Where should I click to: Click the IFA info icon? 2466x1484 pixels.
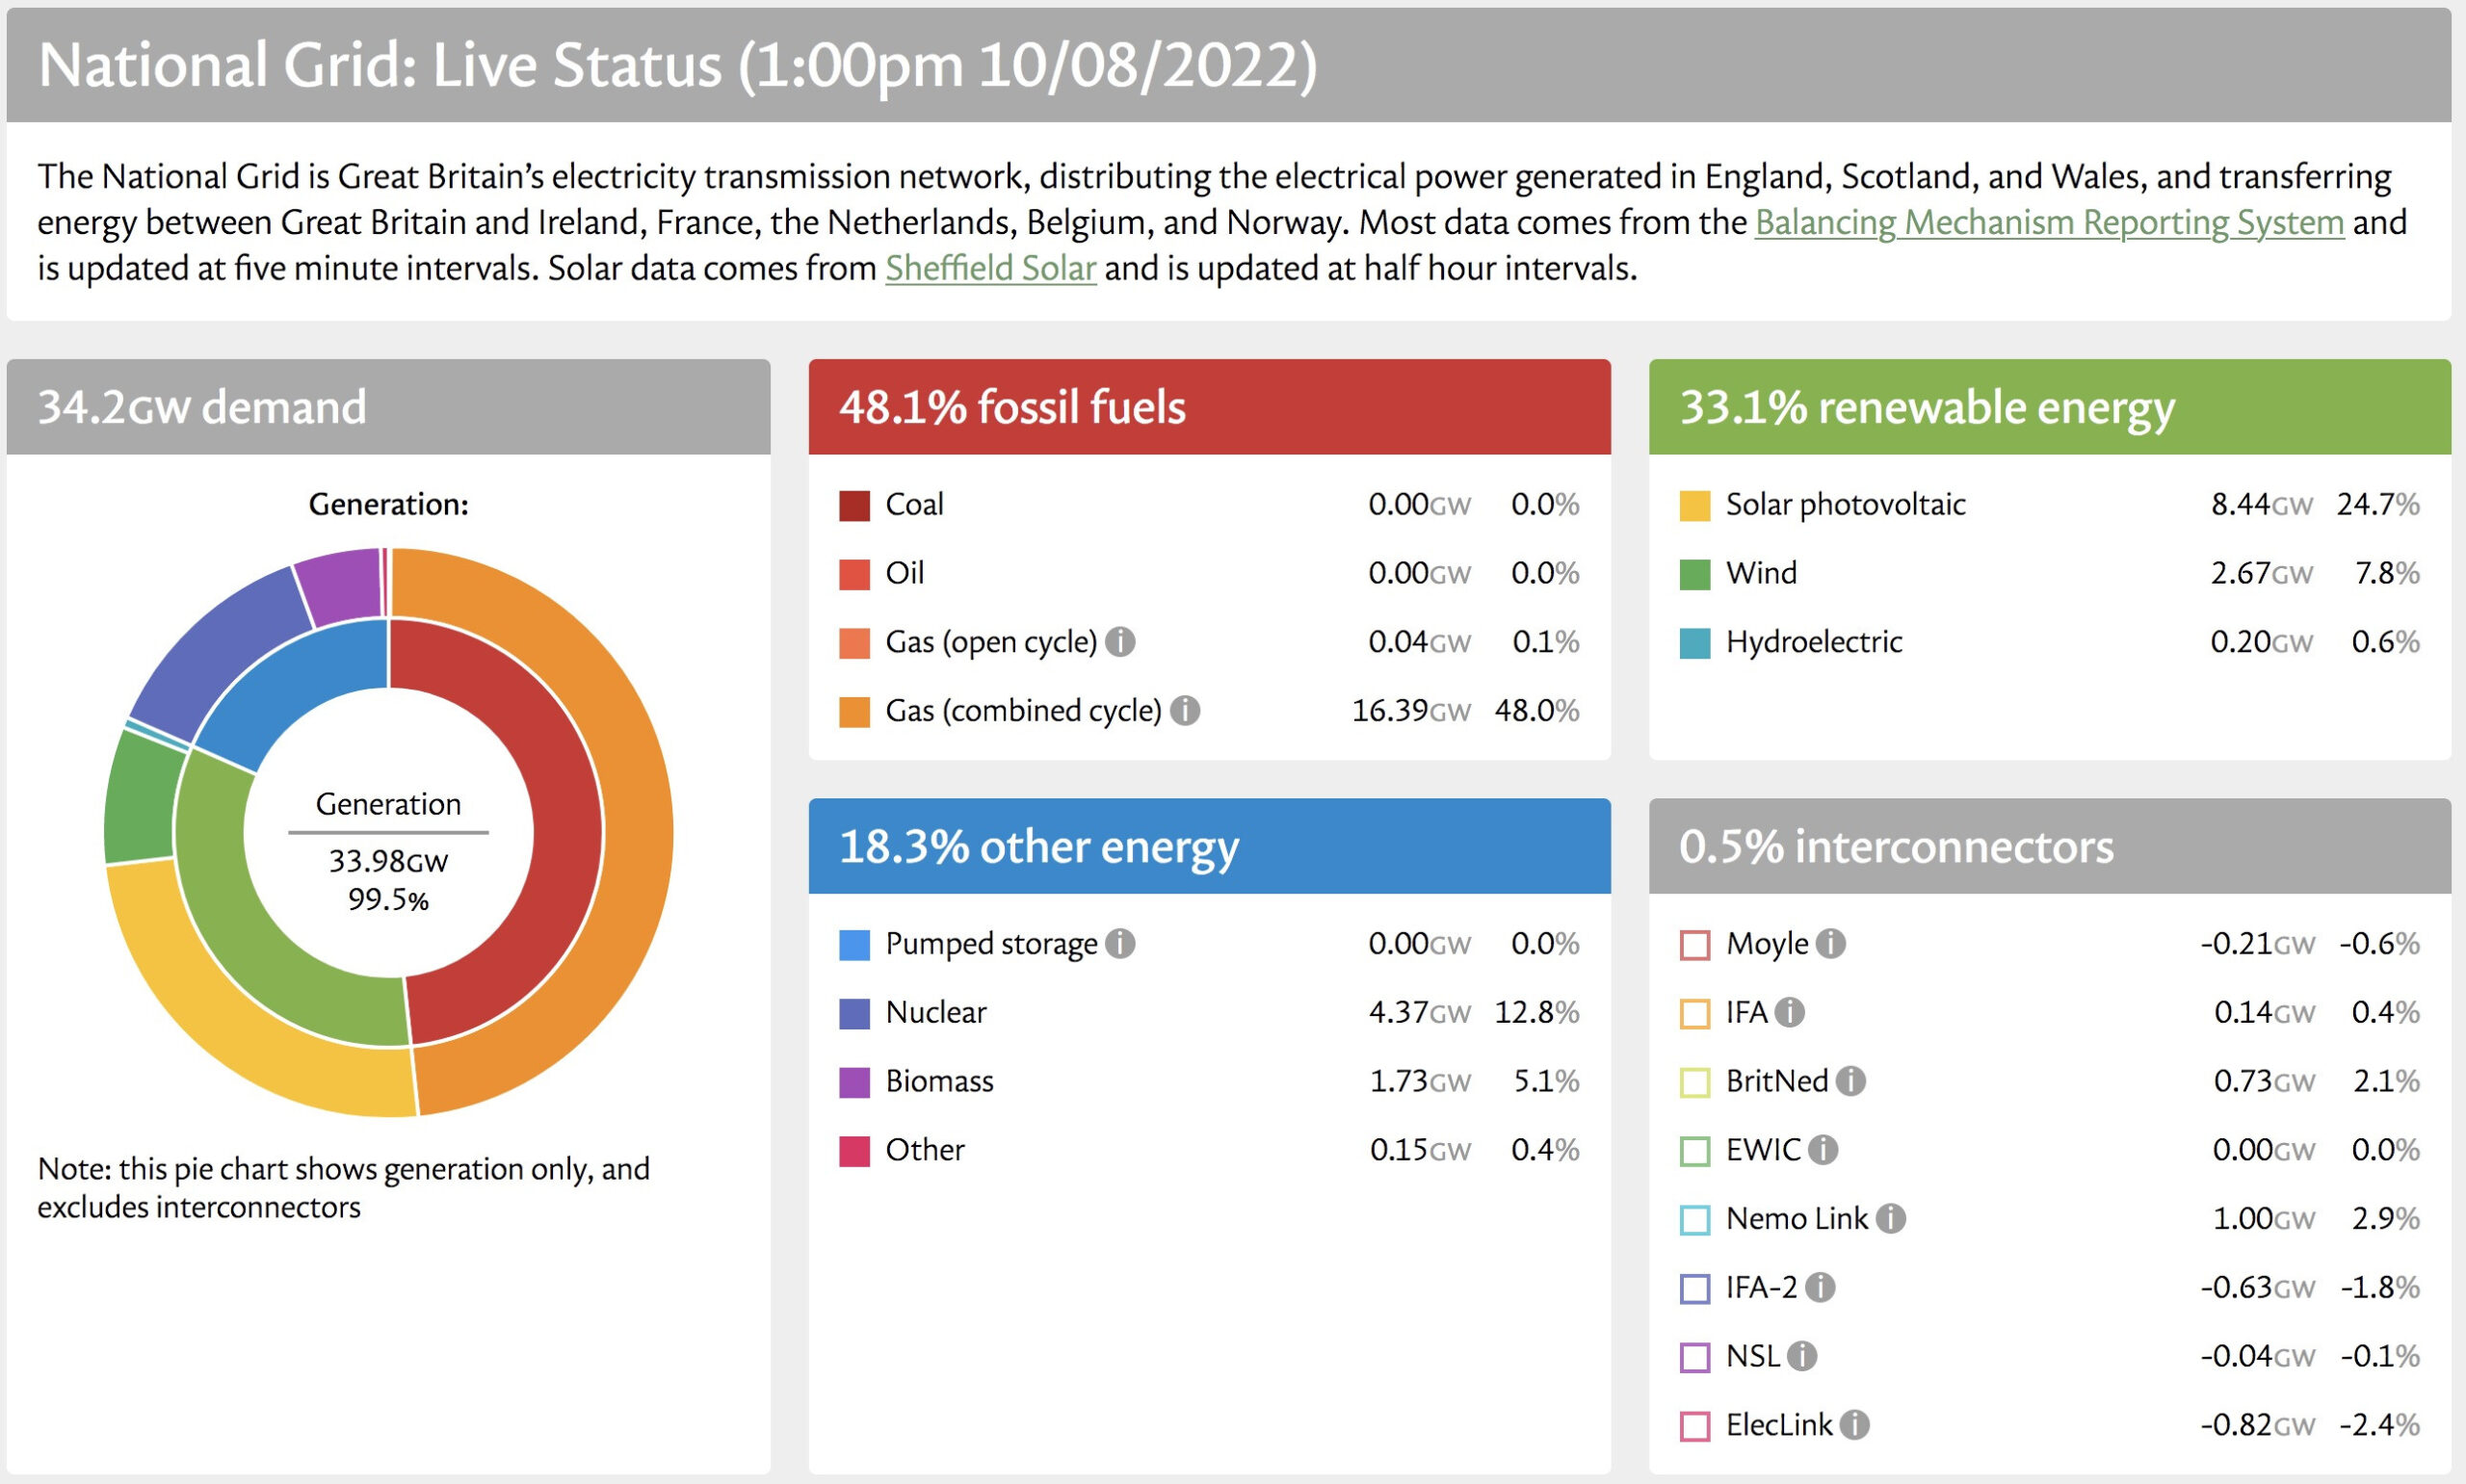point(1789,1012)
